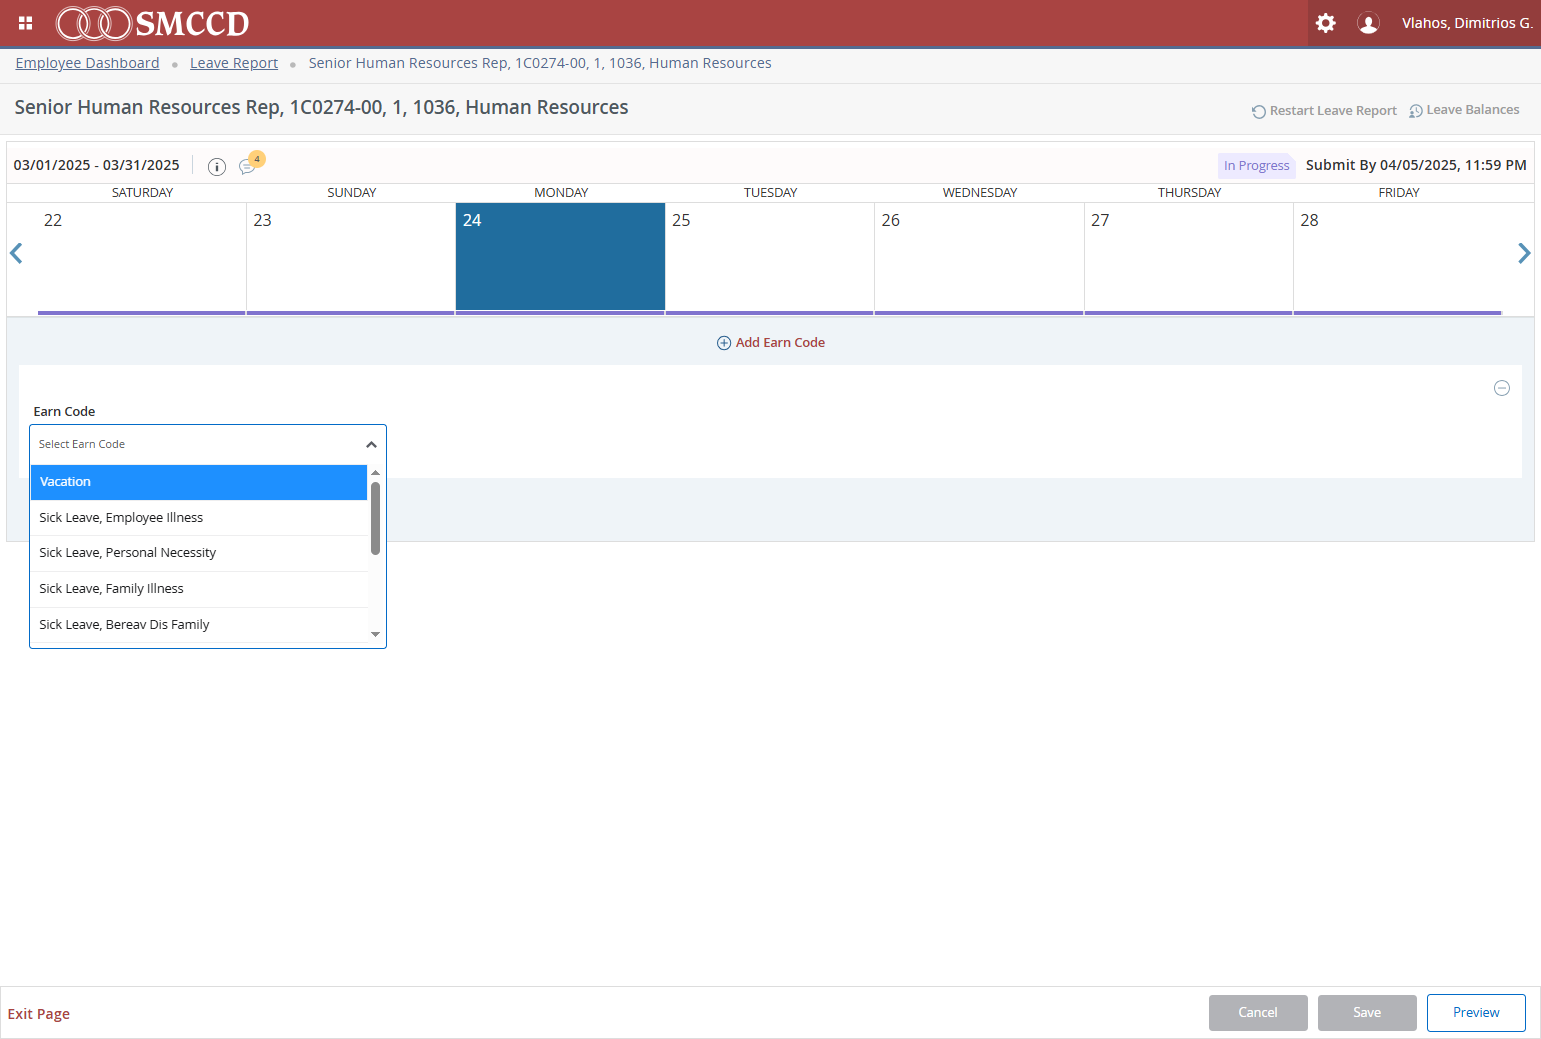Select Friday 28 in calendar
The height and width of the screenshot is (1039, 1541).
1398,258
